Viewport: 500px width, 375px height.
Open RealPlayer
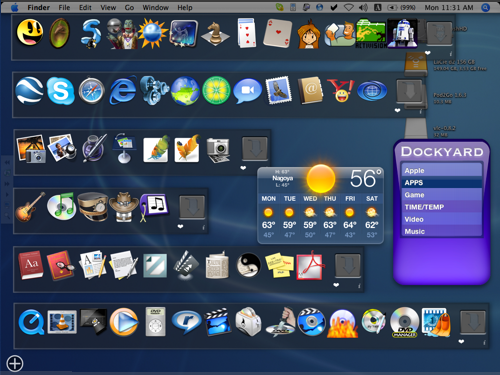(187, 322)
